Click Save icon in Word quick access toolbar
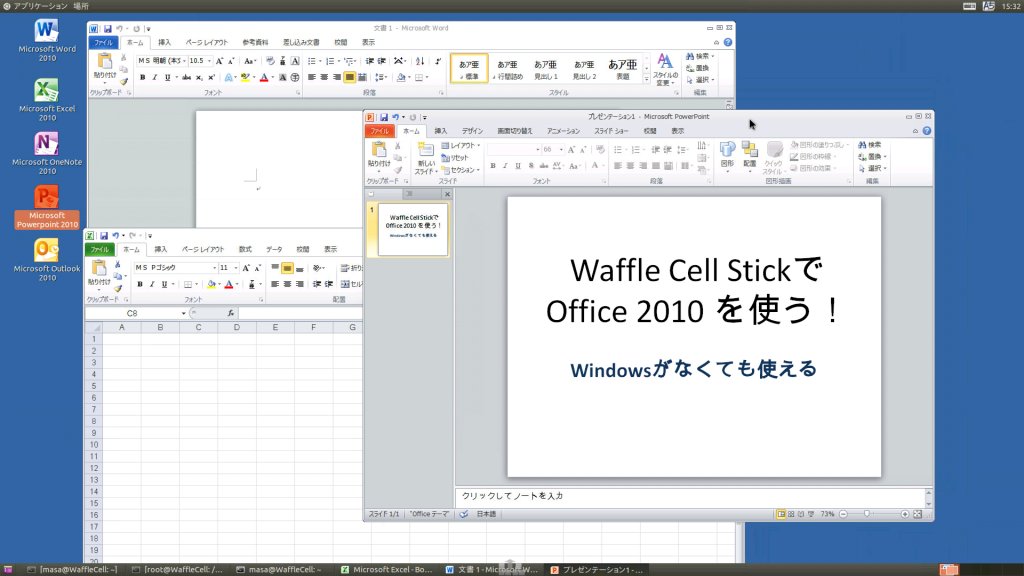 click(108, 29)
